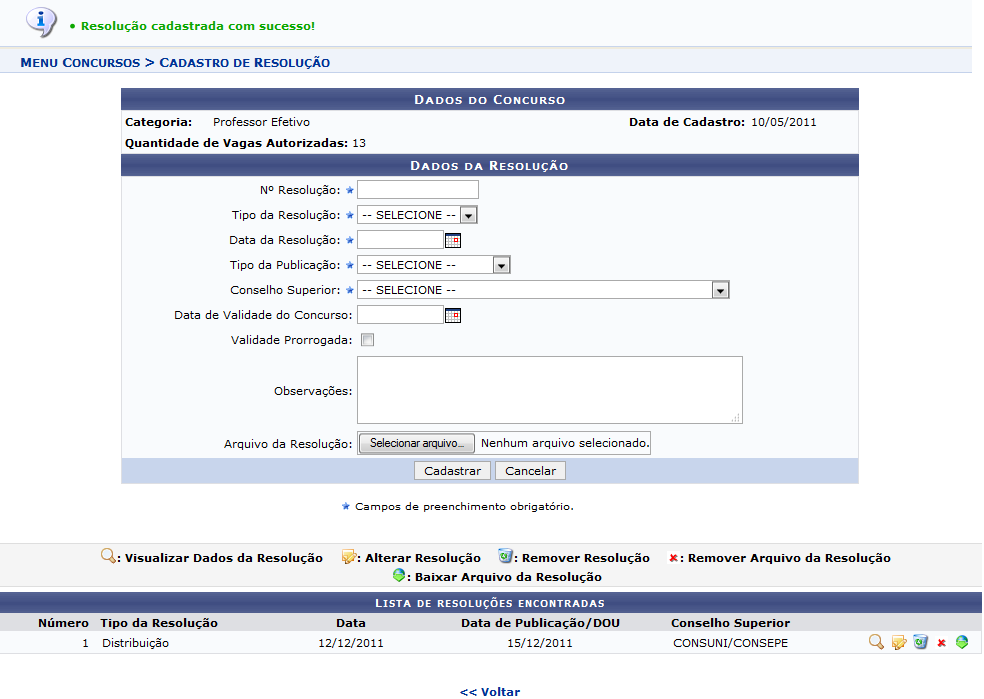Toggle the Validade Prorrogada checkbox
This screenshot has width=984, height=699.
367,340
